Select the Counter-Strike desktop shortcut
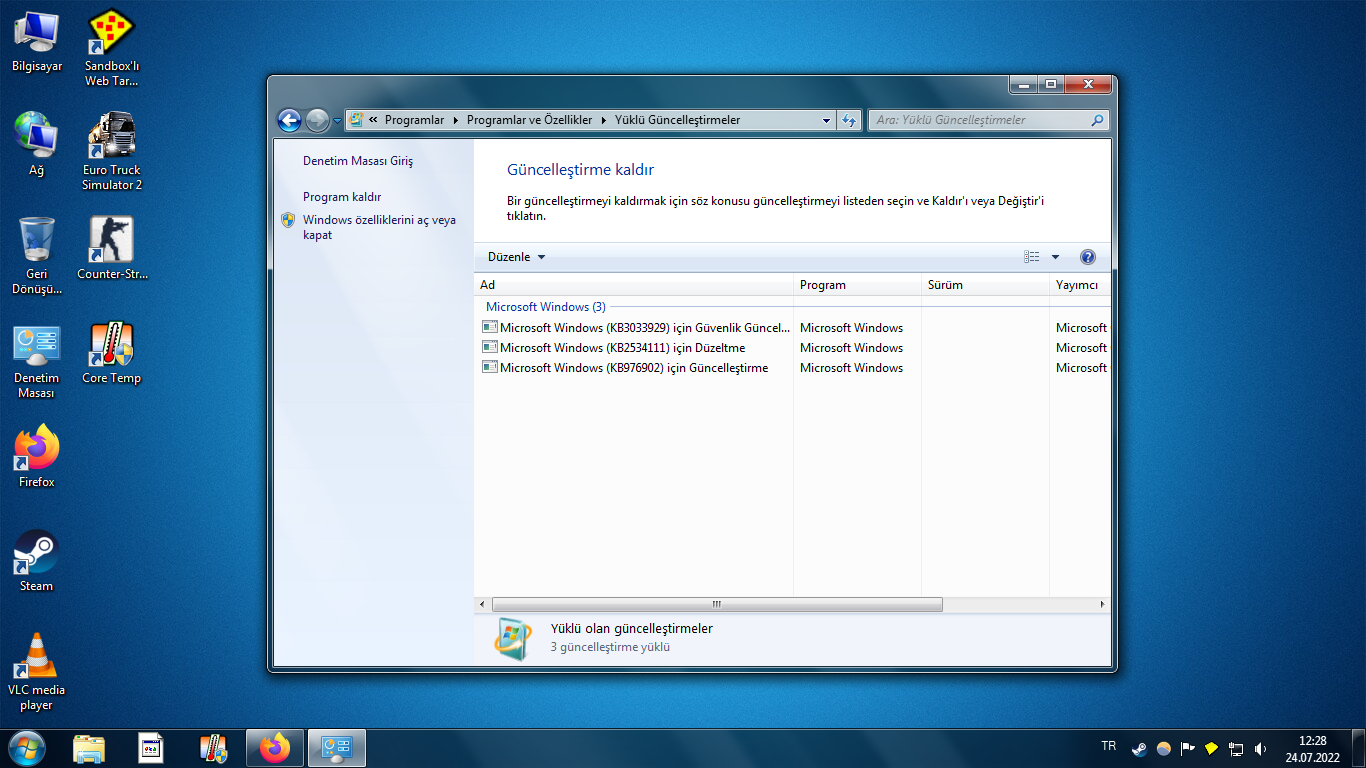This screenshot has height=768, width=1366. click(112, 249)
